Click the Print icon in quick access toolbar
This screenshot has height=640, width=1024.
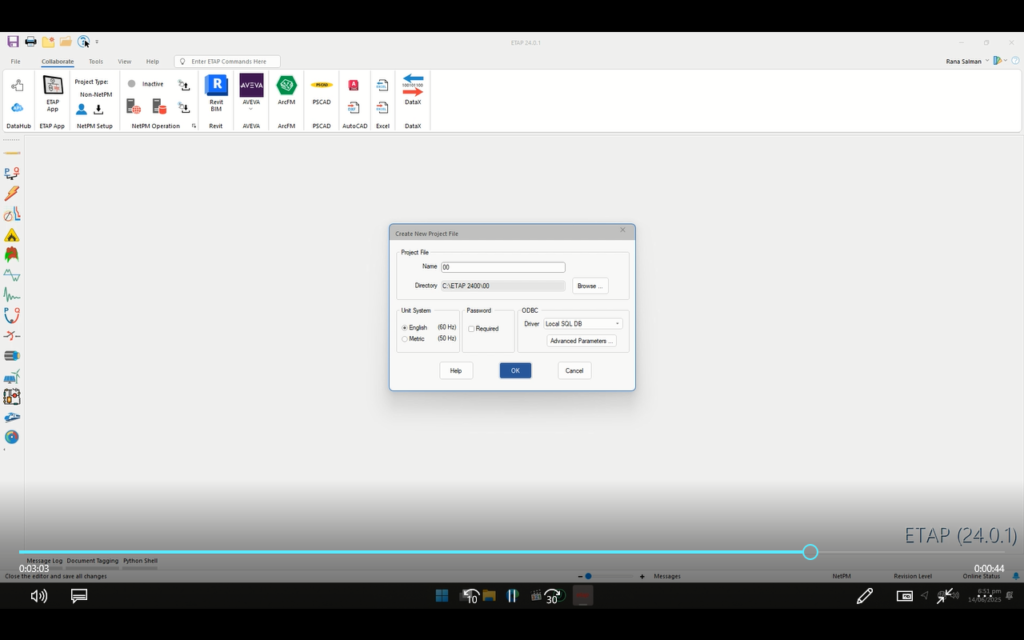pyautogui.click(x=30, y=41)
